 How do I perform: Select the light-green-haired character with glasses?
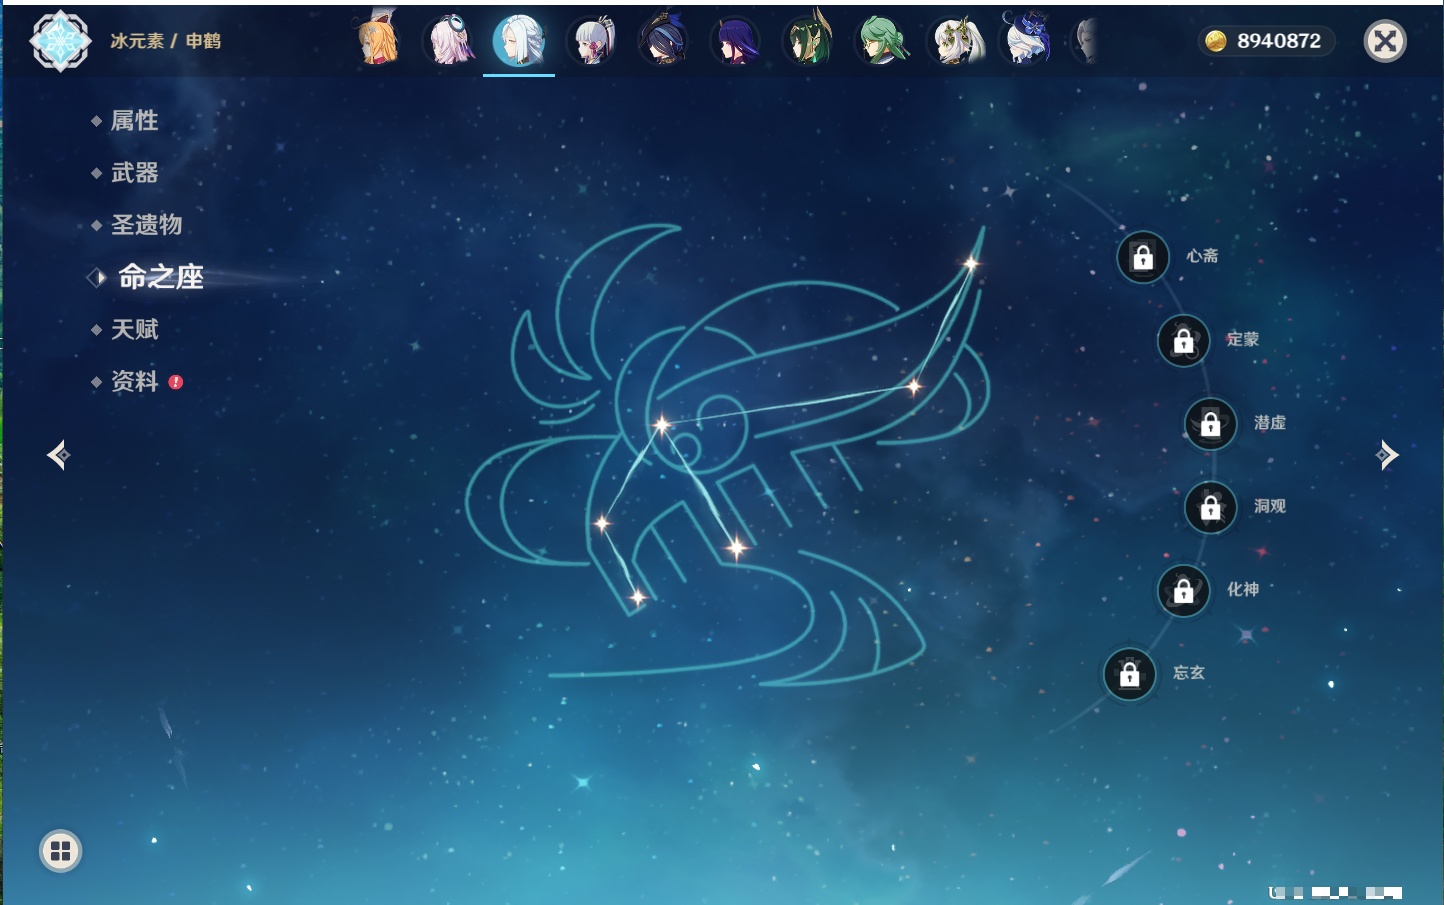pyautogui.click(x=882, y=41)
